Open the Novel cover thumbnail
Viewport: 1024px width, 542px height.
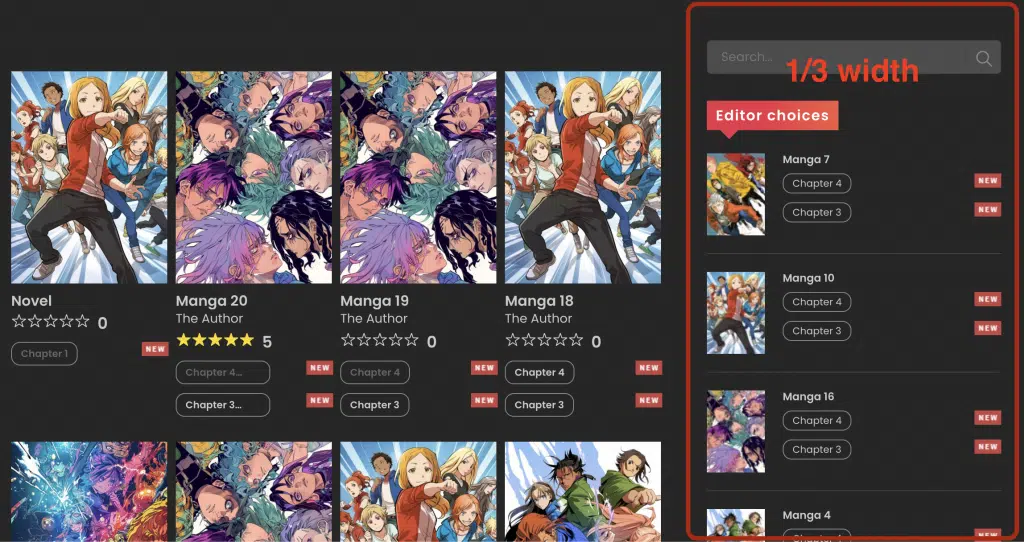click(89, 177)
